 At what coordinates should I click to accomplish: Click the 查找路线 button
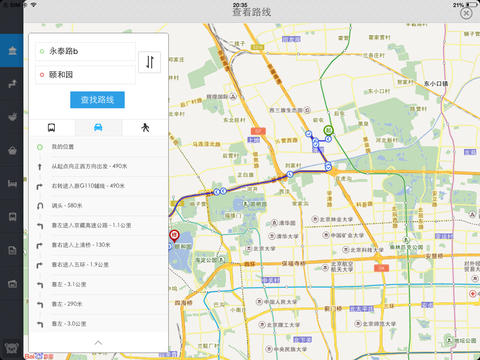(97, 100)
